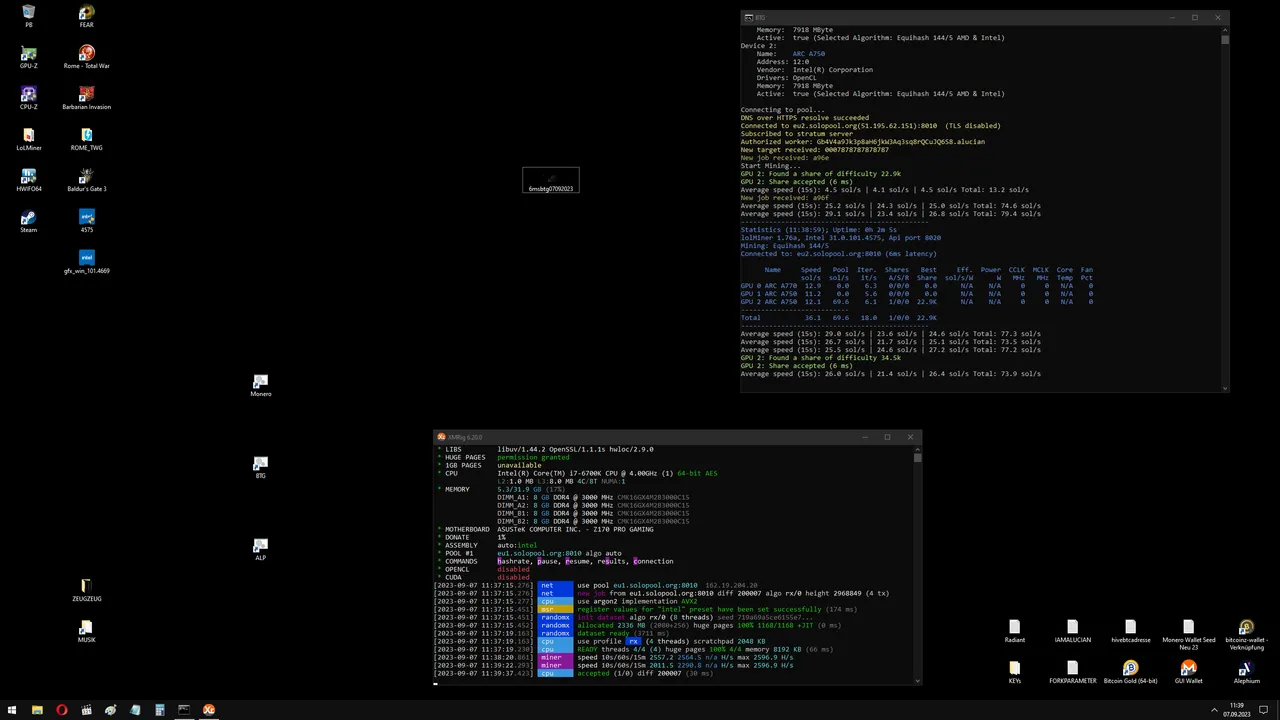This screenshot has height=720, width=1280.
Task: Open the Windows Start menu
Action: coord(12,710)
